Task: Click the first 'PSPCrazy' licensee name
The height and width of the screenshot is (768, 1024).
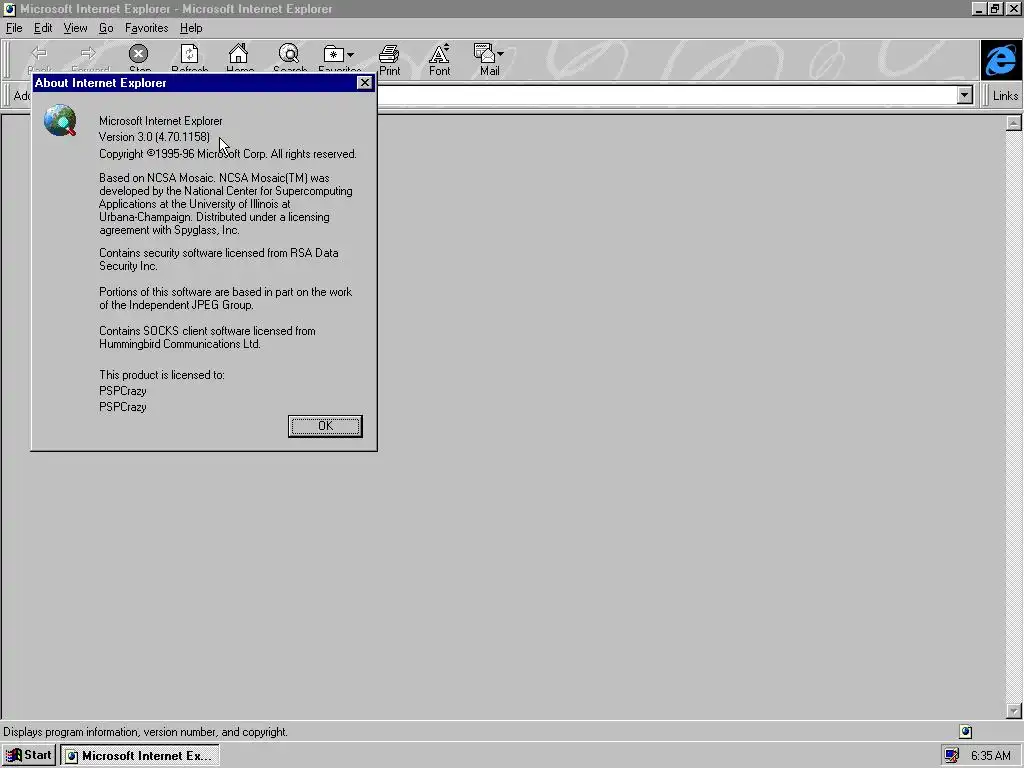Action: click(123, 391)
